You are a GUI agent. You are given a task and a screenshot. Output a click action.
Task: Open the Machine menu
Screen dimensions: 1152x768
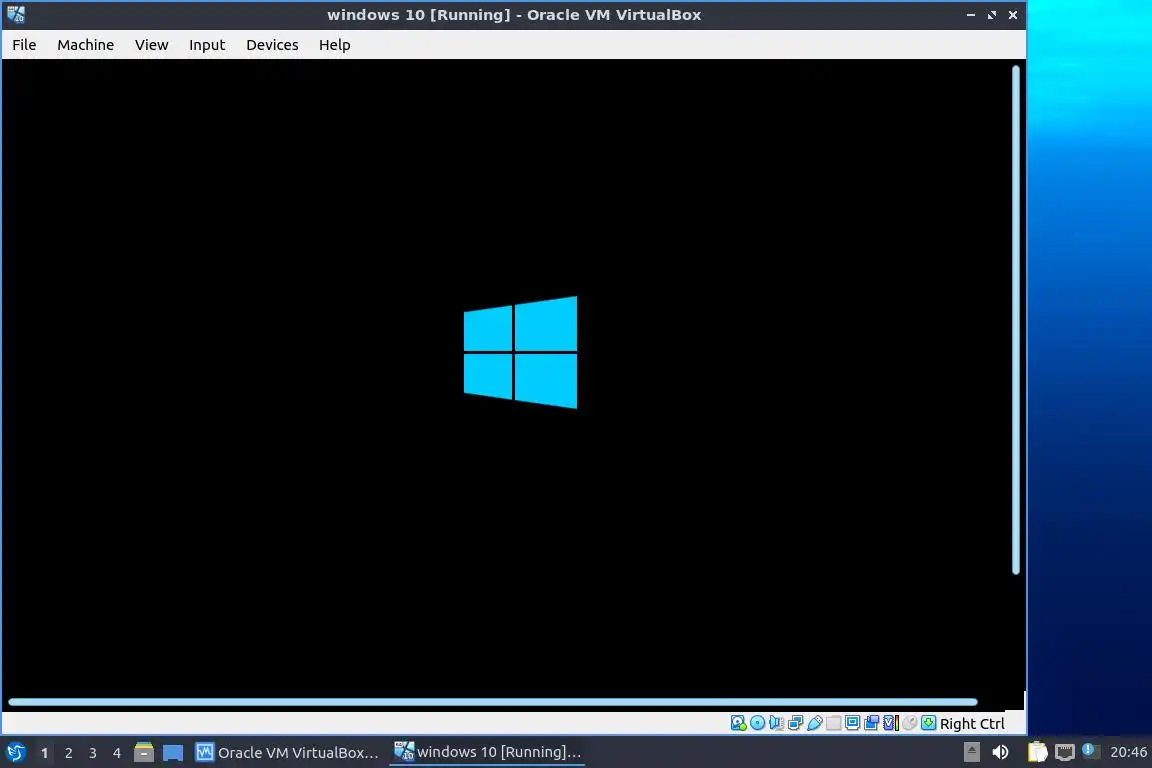point(85,45)
